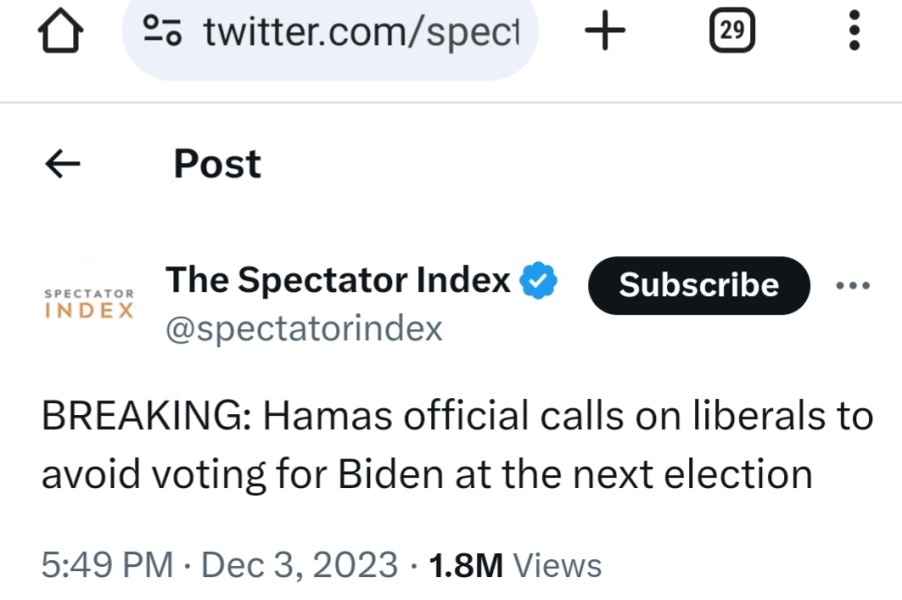Open the @spectatorindex profile handle
This screenshot has height=600, width=902.
tap(304, 327)
